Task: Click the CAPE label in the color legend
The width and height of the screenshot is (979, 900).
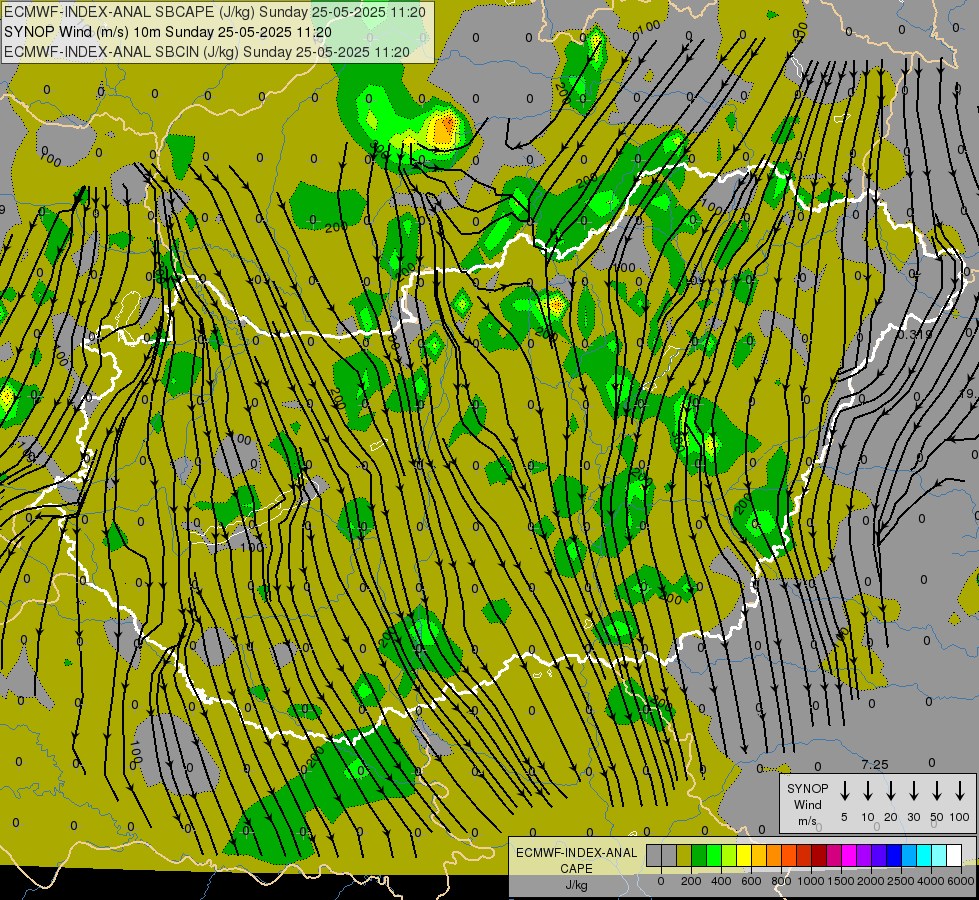Action: click(x=576, y=869)
